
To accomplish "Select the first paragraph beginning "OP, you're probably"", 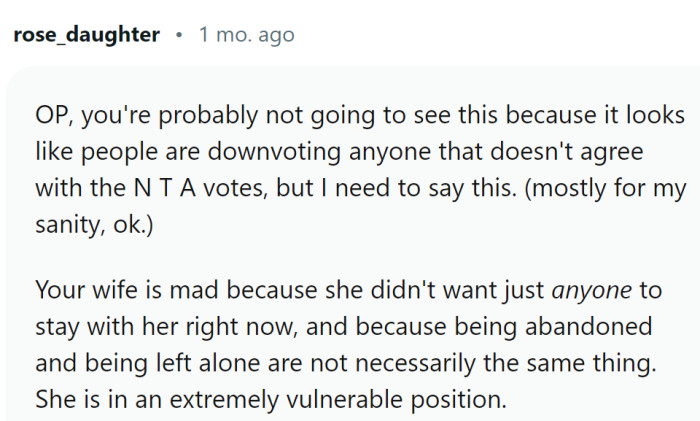I will (361, 170).
